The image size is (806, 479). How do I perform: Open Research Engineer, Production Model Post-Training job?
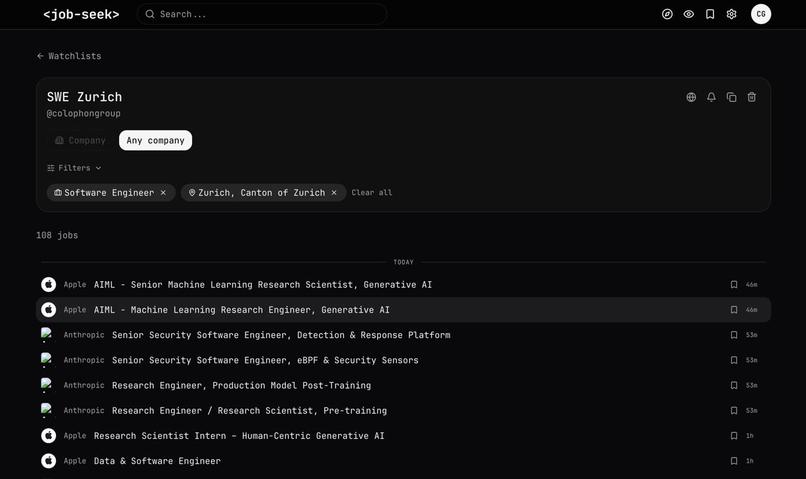coord(404,385)
